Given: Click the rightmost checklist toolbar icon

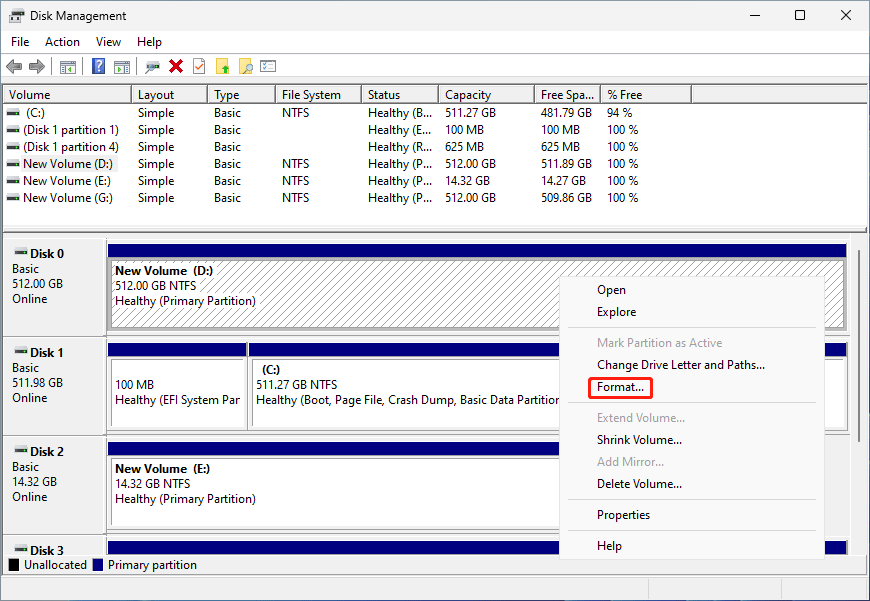Looking at the screenshot, I should coord(268,66).
